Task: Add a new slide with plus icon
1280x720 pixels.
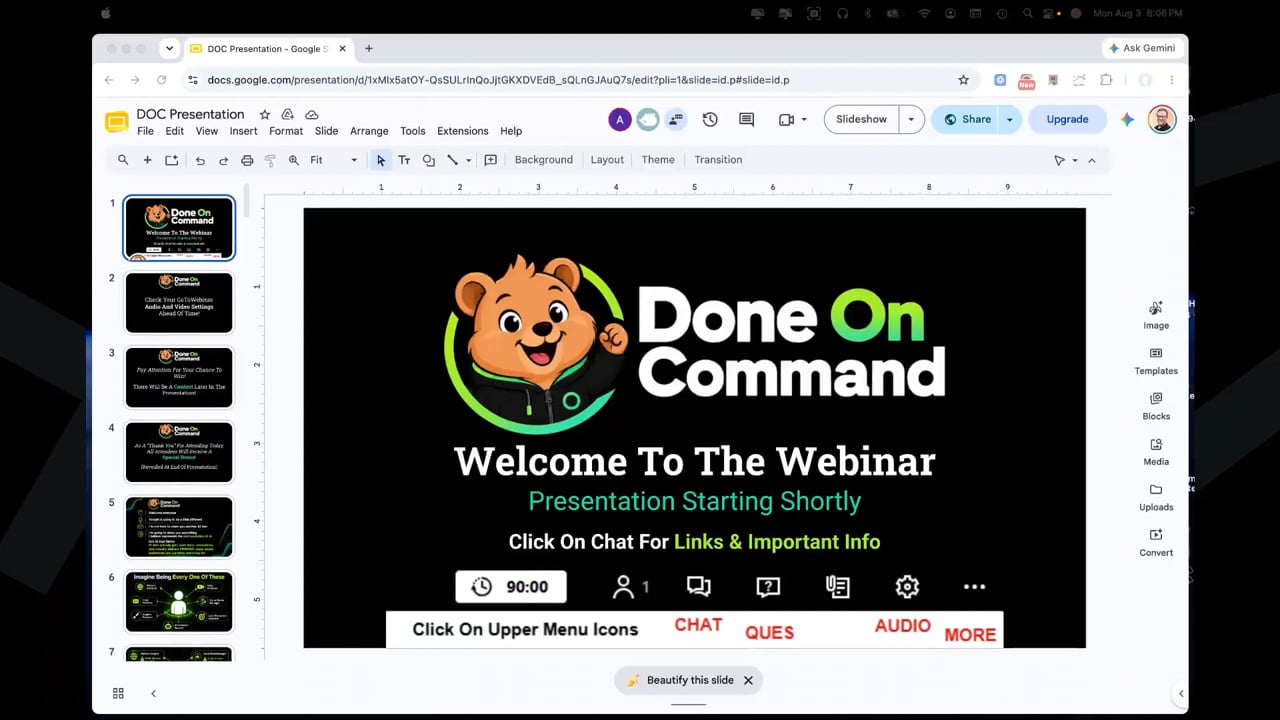Action: 147,160
